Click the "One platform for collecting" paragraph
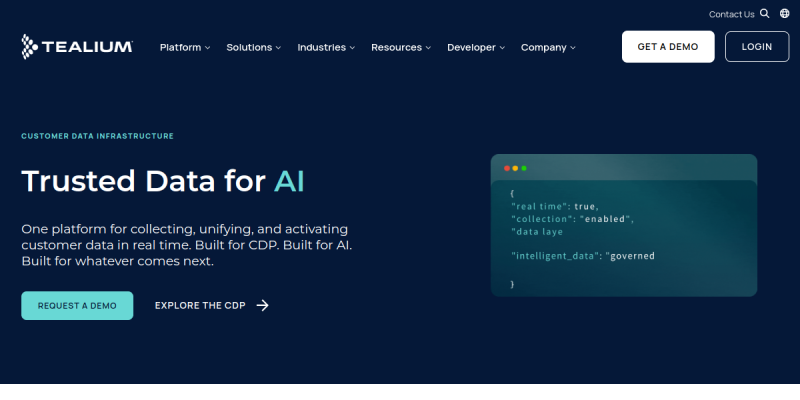Screen dimensions: 800x400 187,245
